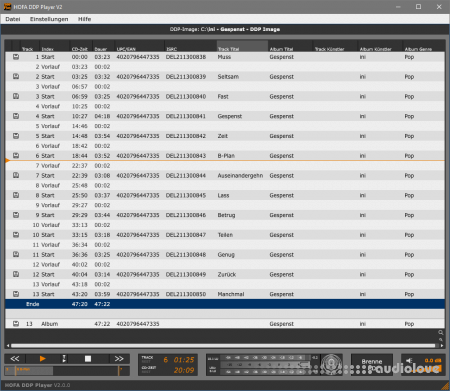Click the 7 Vorlauf row
Image resolution: width=450 pixels, height=391 pixels.
coord(225,166)
